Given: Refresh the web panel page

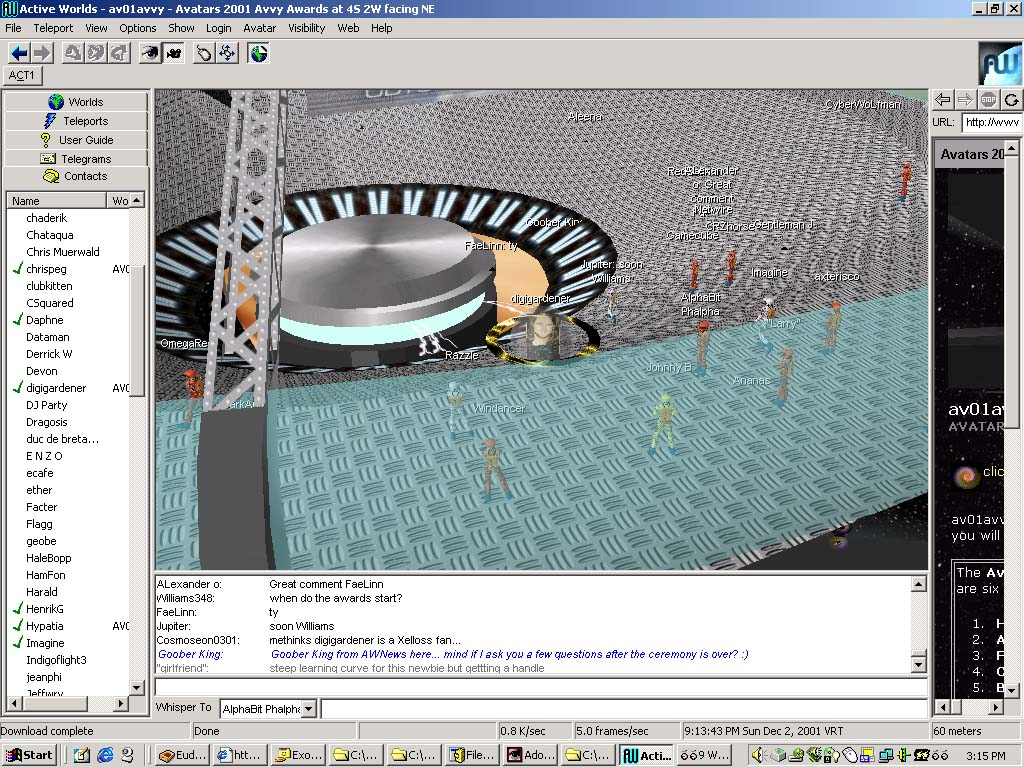Looking at the screenshot, I should point(1011,99).
